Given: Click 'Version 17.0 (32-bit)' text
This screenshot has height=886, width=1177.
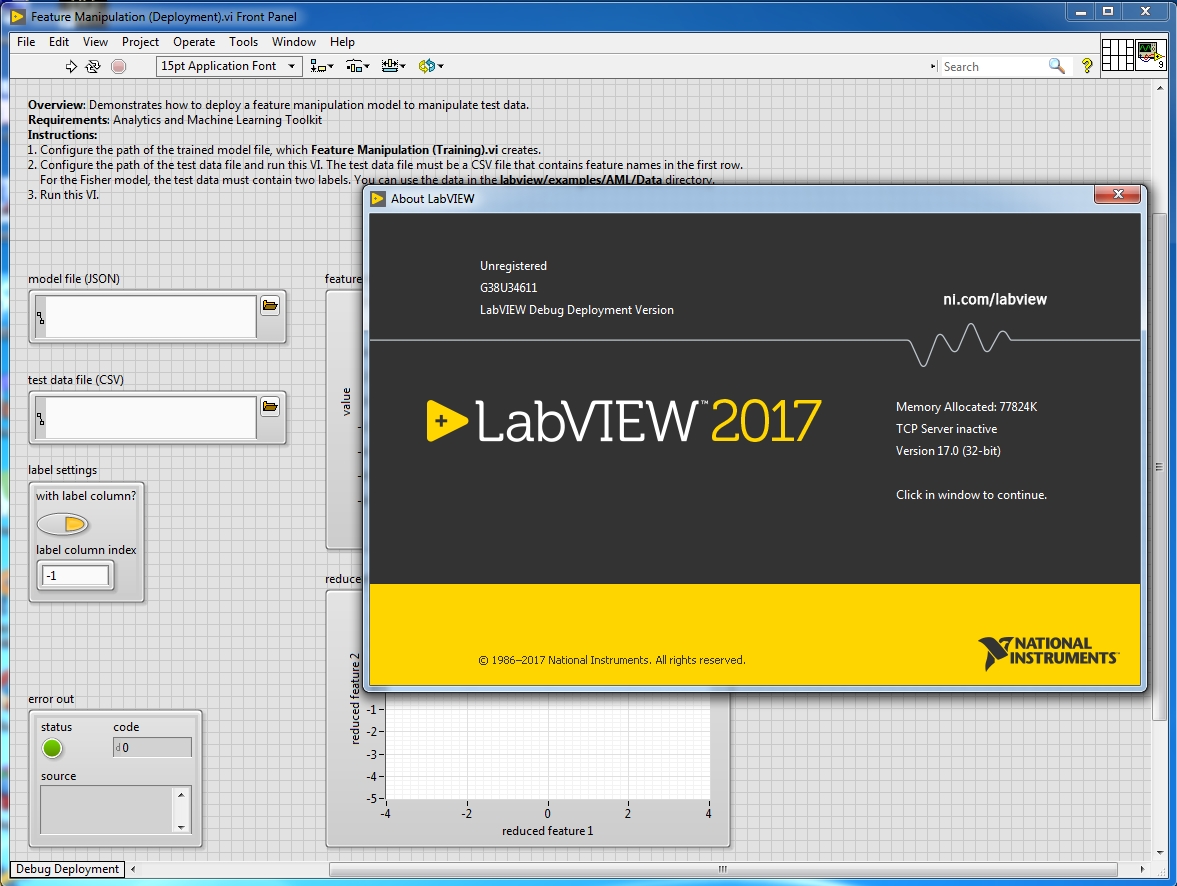Looking at the screenshot, I should 947,451.
